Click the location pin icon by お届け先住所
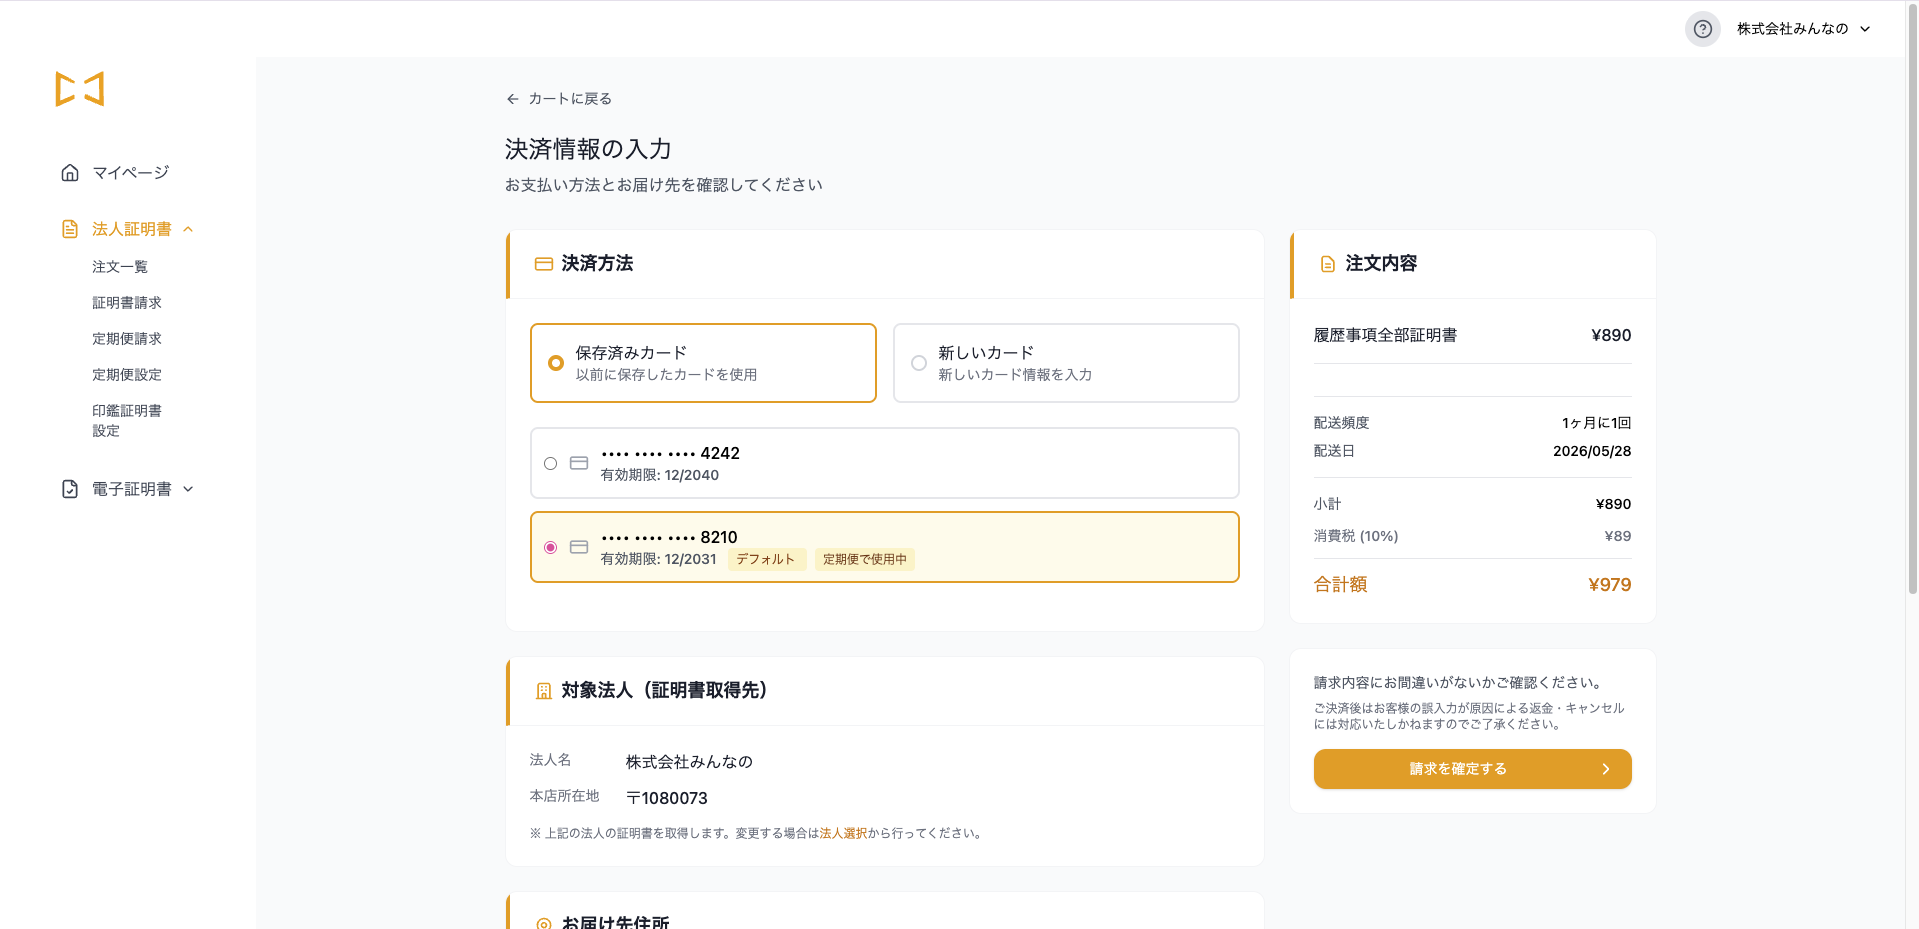The width and height of the screenshot is (1919, 929). (544, 924)
